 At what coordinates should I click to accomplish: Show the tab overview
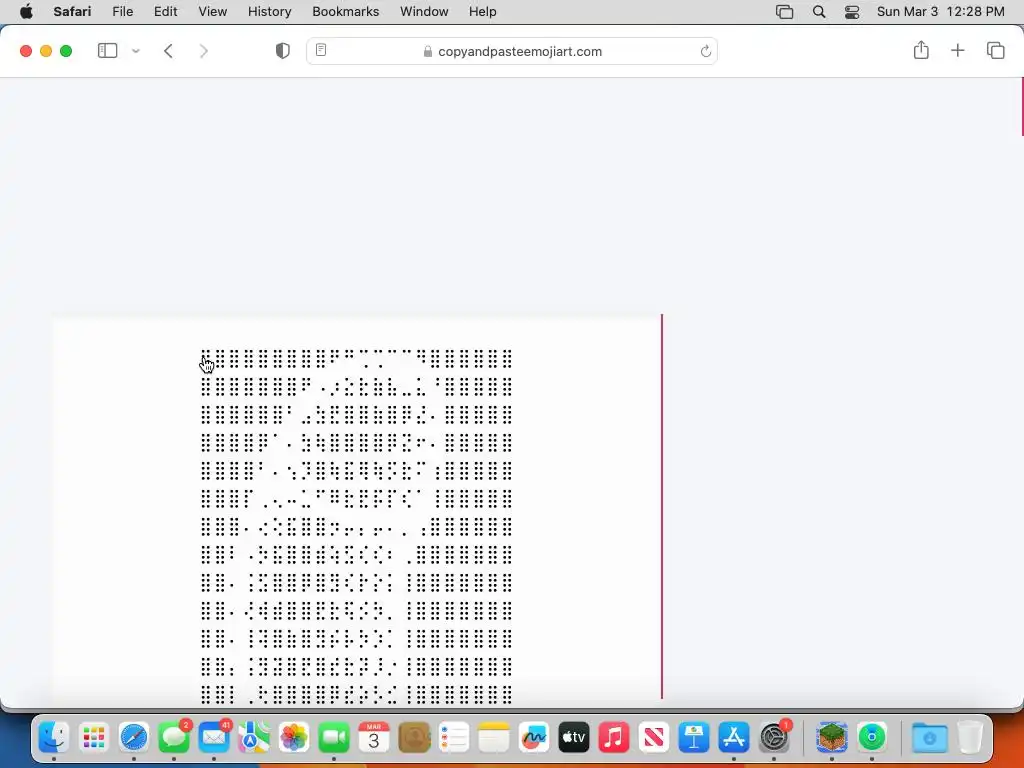(995, 50)
